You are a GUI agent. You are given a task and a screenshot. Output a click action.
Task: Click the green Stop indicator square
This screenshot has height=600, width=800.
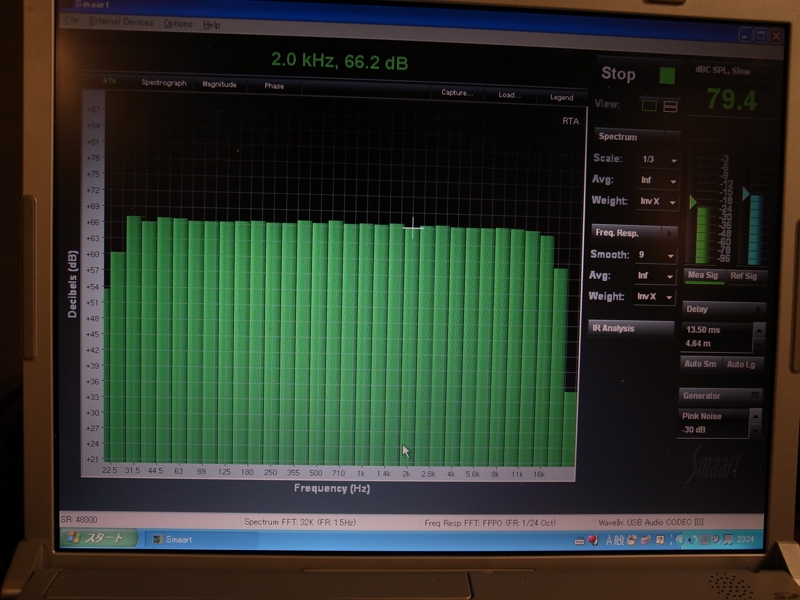point(667,75)
